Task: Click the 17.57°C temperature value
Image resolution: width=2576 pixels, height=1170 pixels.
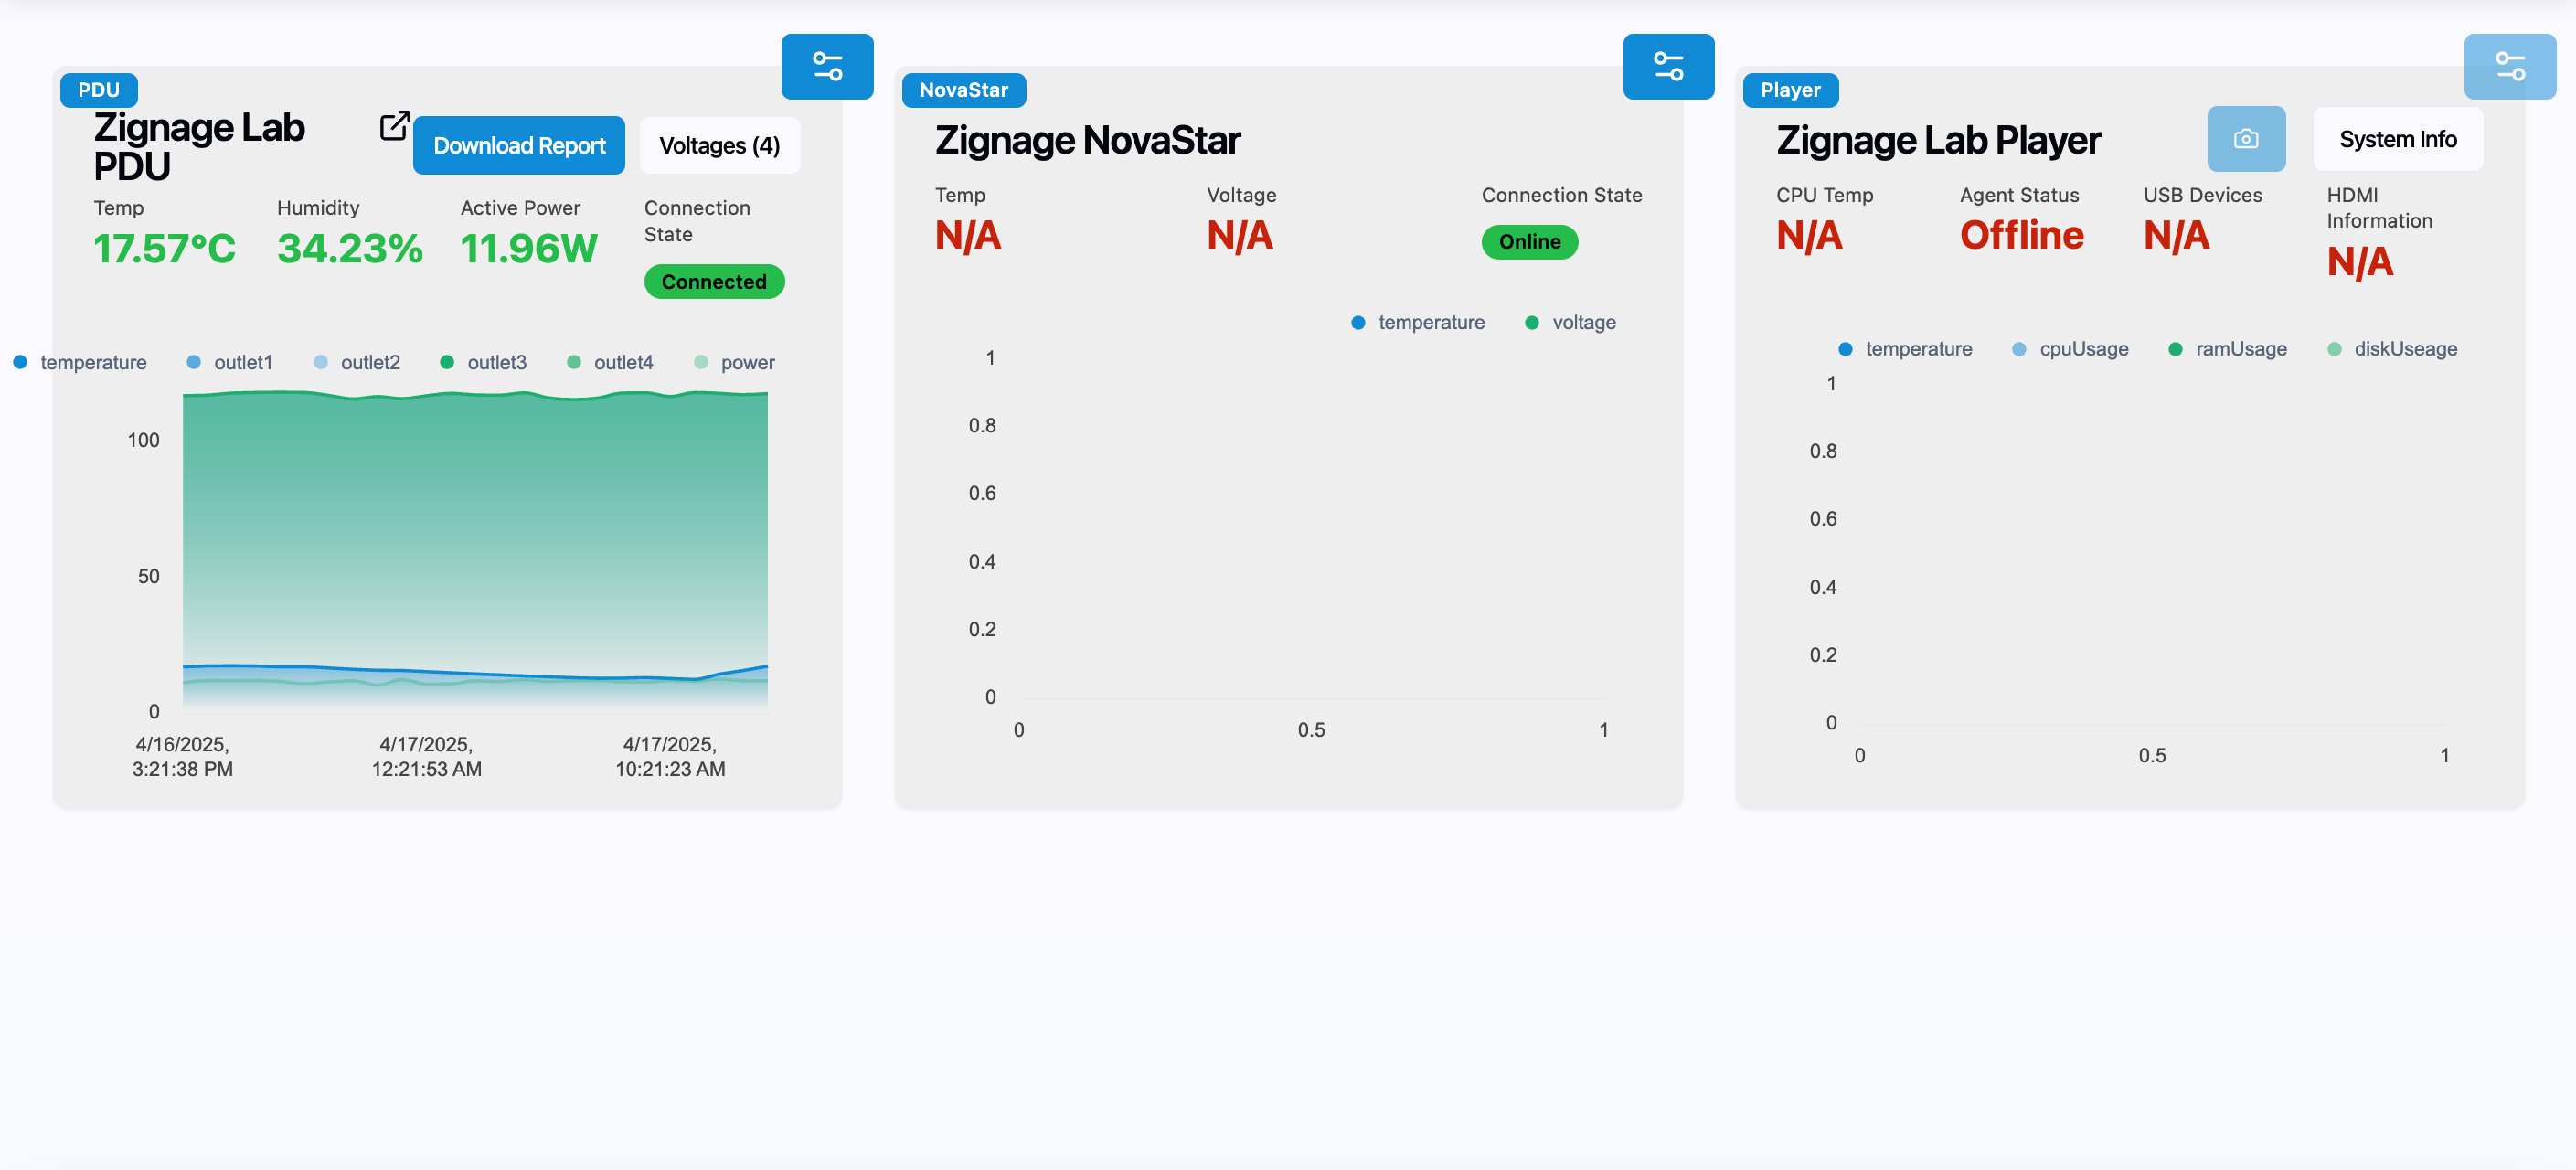Action: [165, 249]
